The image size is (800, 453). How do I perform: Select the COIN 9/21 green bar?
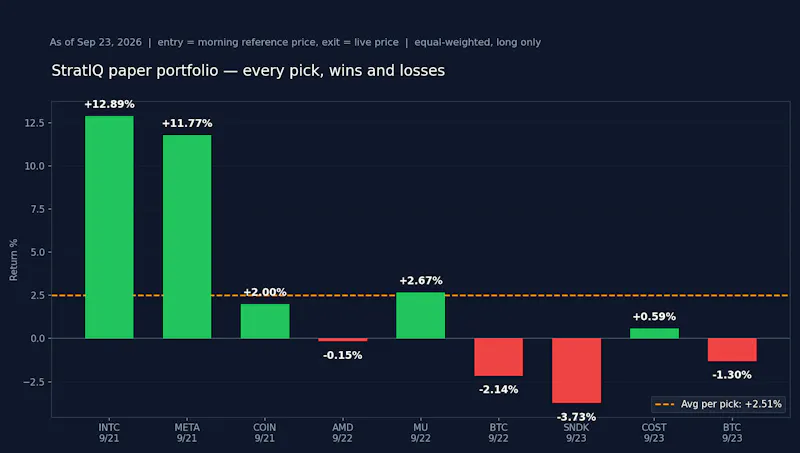tap(265, 321)
